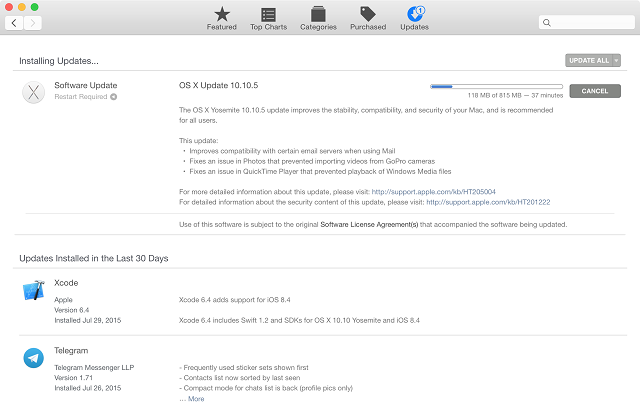
Task: Open the Featured star tab
Action: pyautogui.click(x=222, y=19)
